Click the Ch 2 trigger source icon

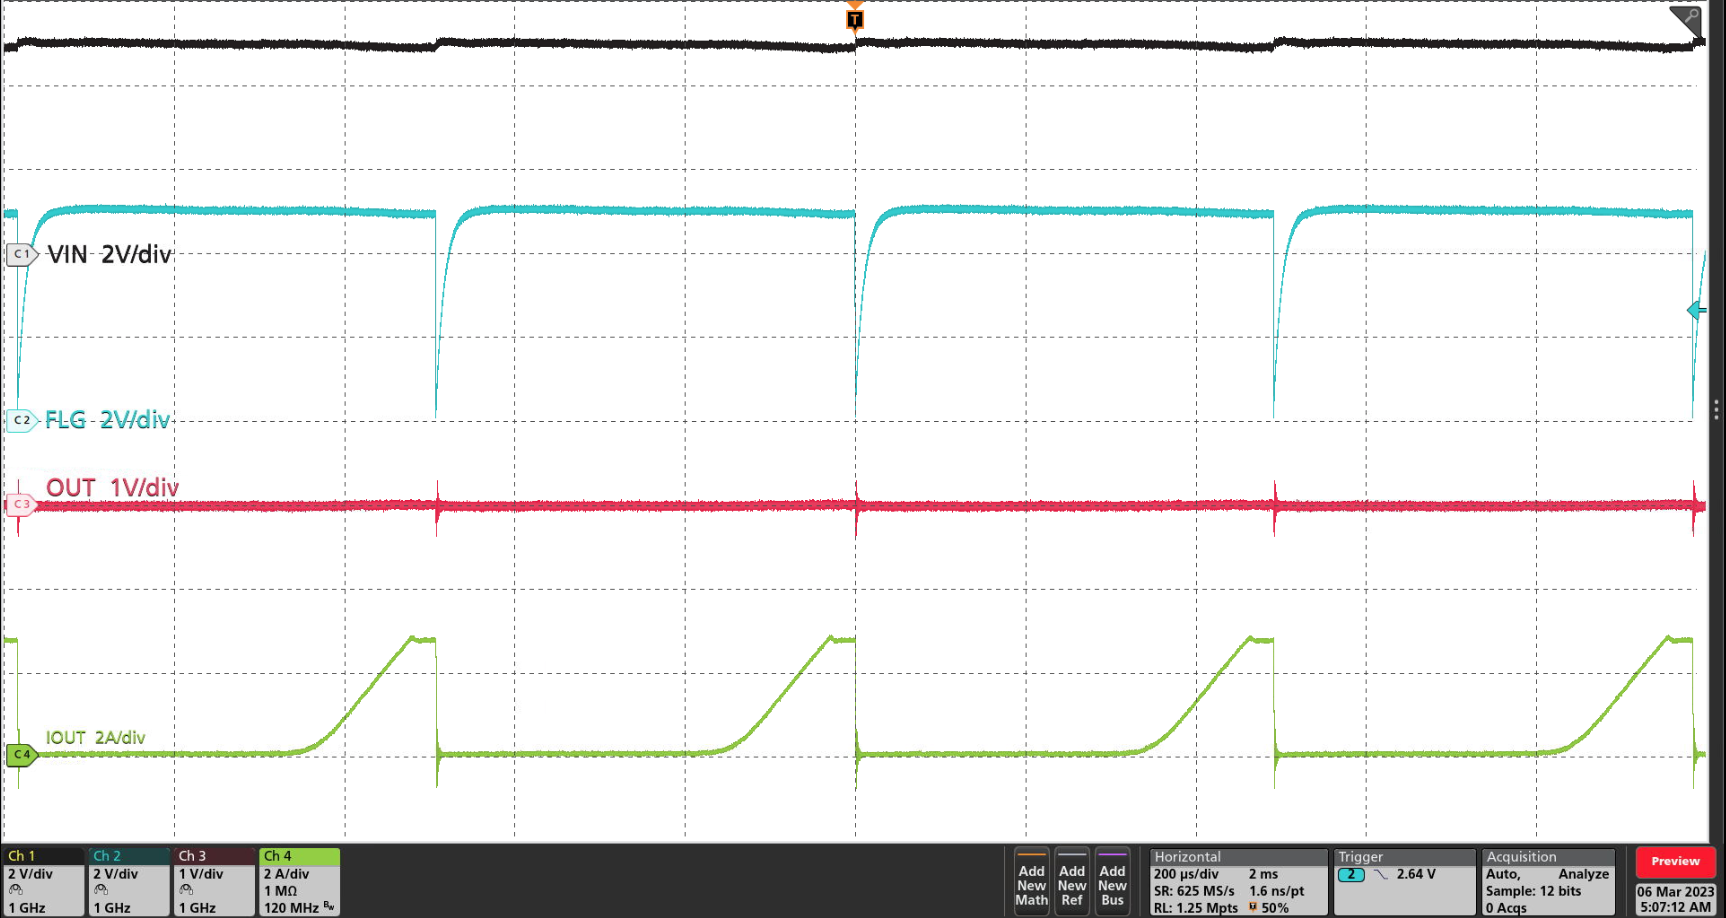point(1351,874)
